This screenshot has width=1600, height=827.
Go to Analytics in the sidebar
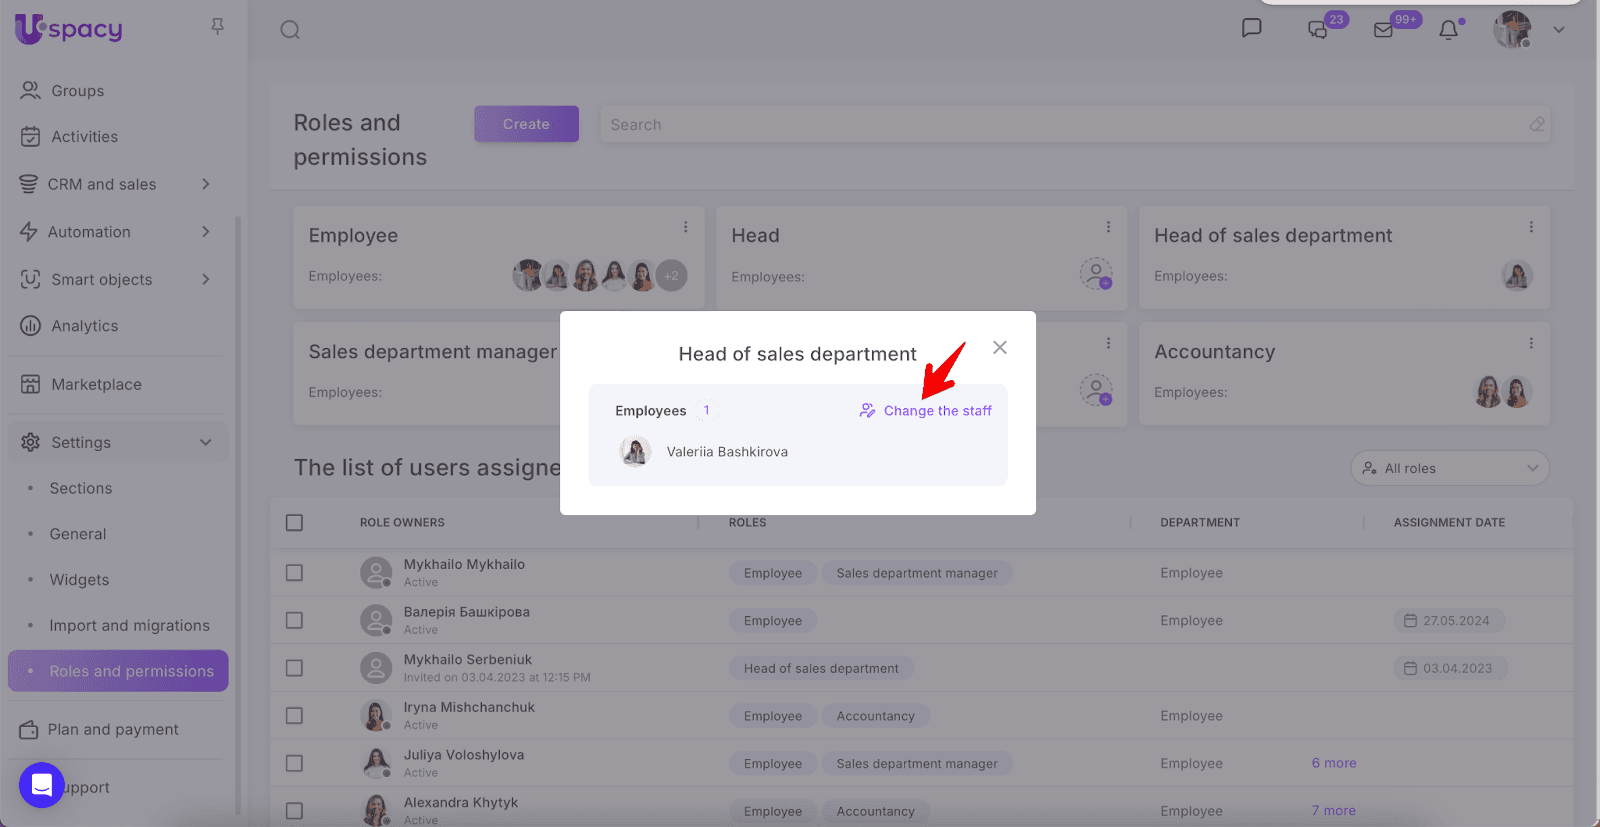click(x=84, y=326)
